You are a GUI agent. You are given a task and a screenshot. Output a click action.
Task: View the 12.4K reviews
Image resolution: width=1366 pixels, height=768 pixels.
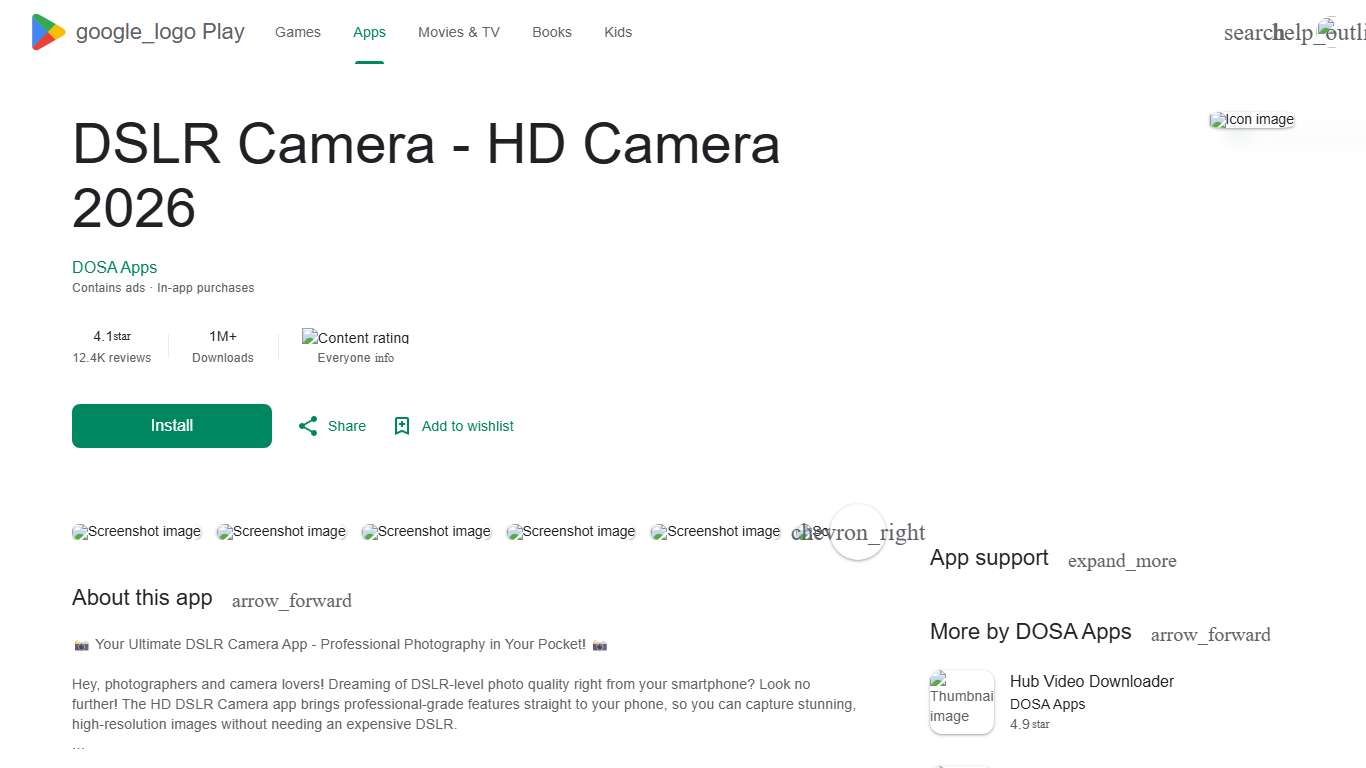coord(111,357)
